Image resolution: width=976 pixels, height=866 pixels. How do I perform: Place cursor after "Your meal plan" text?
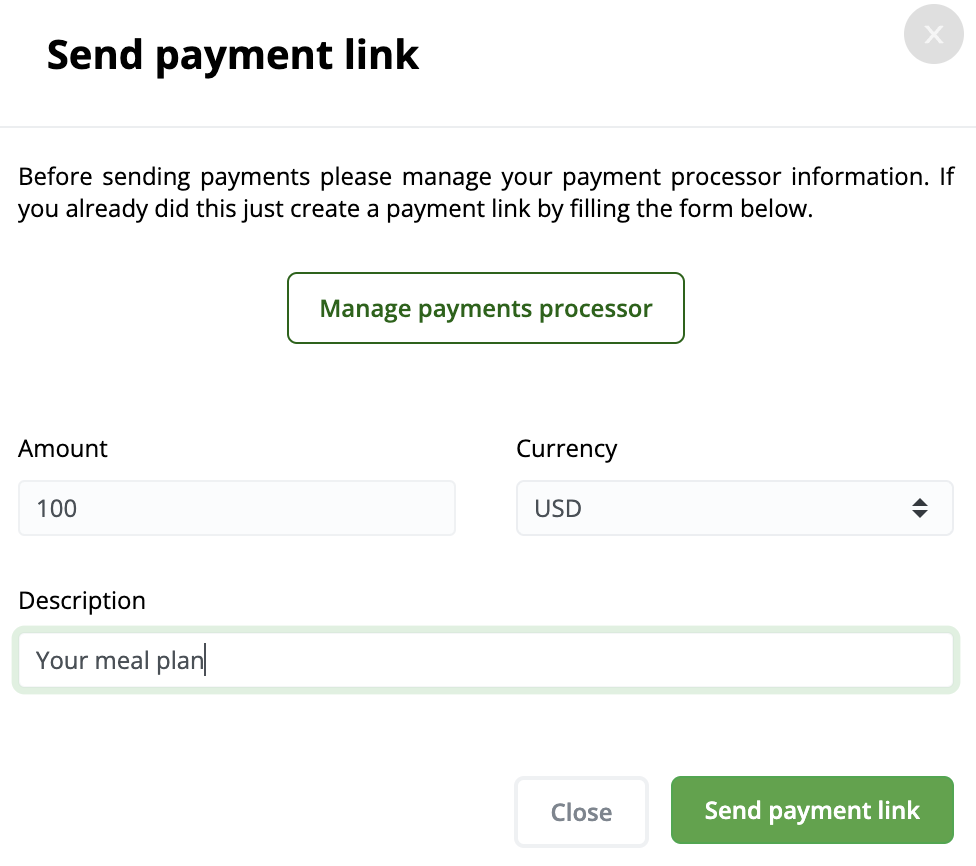coord(205,660)
